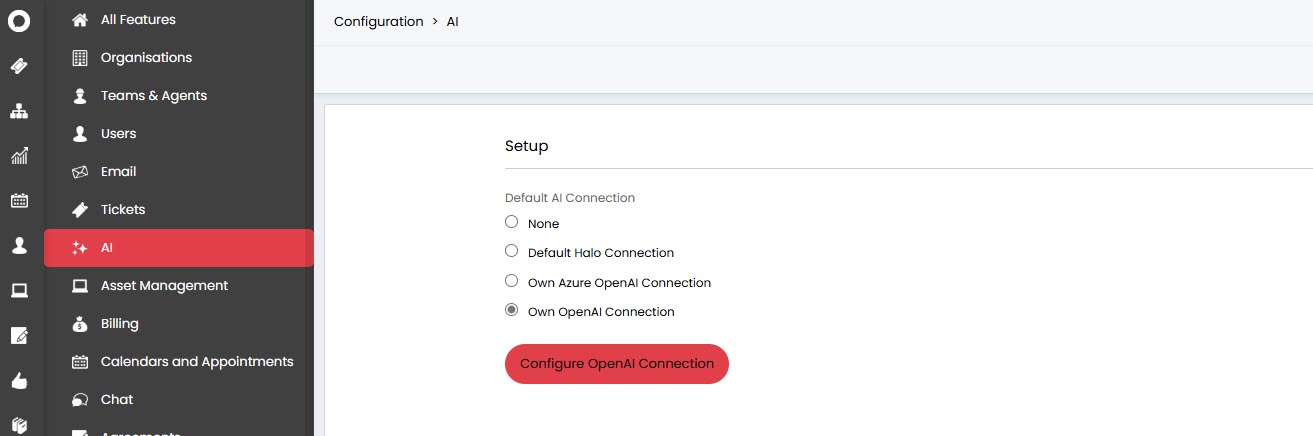Open the calendar icon in the left rail
The height and width of the screenshot is (436, 1313).
(19, 201)
